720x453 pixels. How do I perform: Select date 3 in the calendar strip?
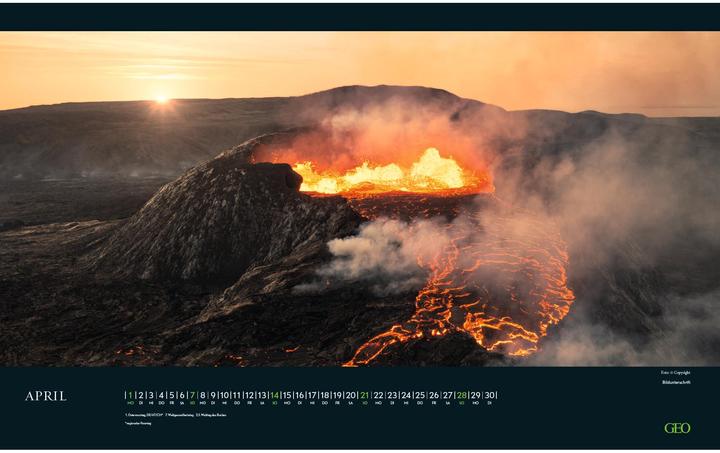[151, 395]
